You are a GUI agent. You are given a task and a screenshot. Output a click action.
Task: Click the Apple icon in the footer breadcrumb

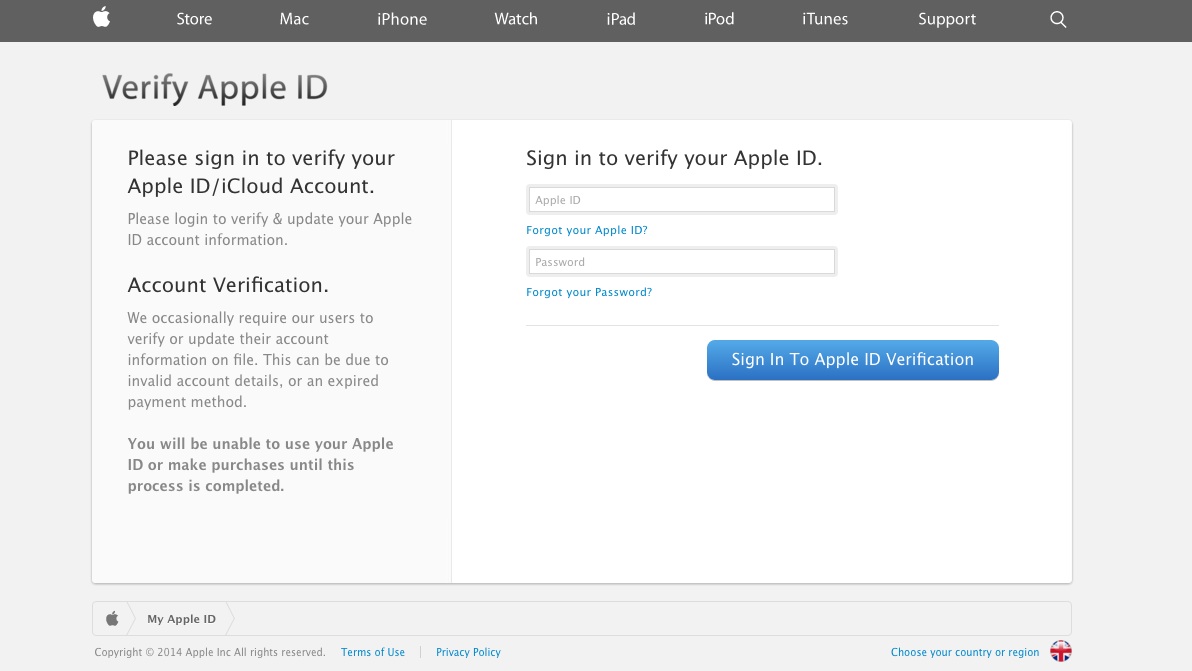point(112,618)
